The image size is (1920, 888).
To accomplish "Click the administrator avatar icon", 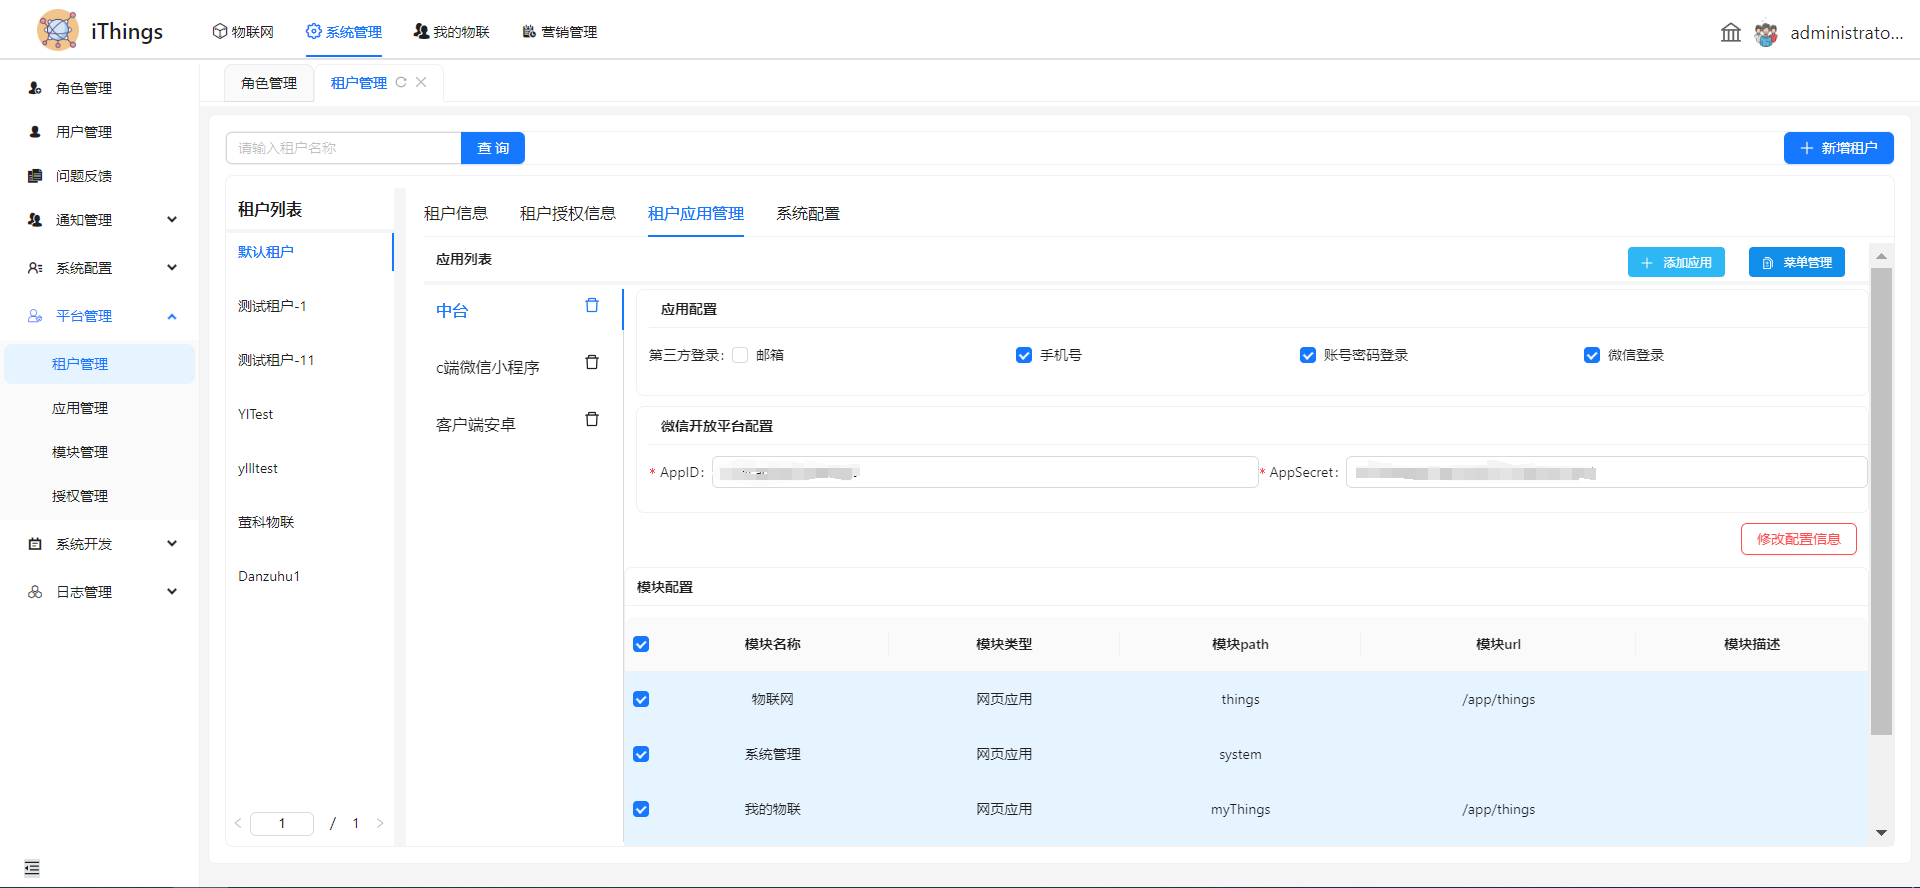I will [x=1766, y=34].
